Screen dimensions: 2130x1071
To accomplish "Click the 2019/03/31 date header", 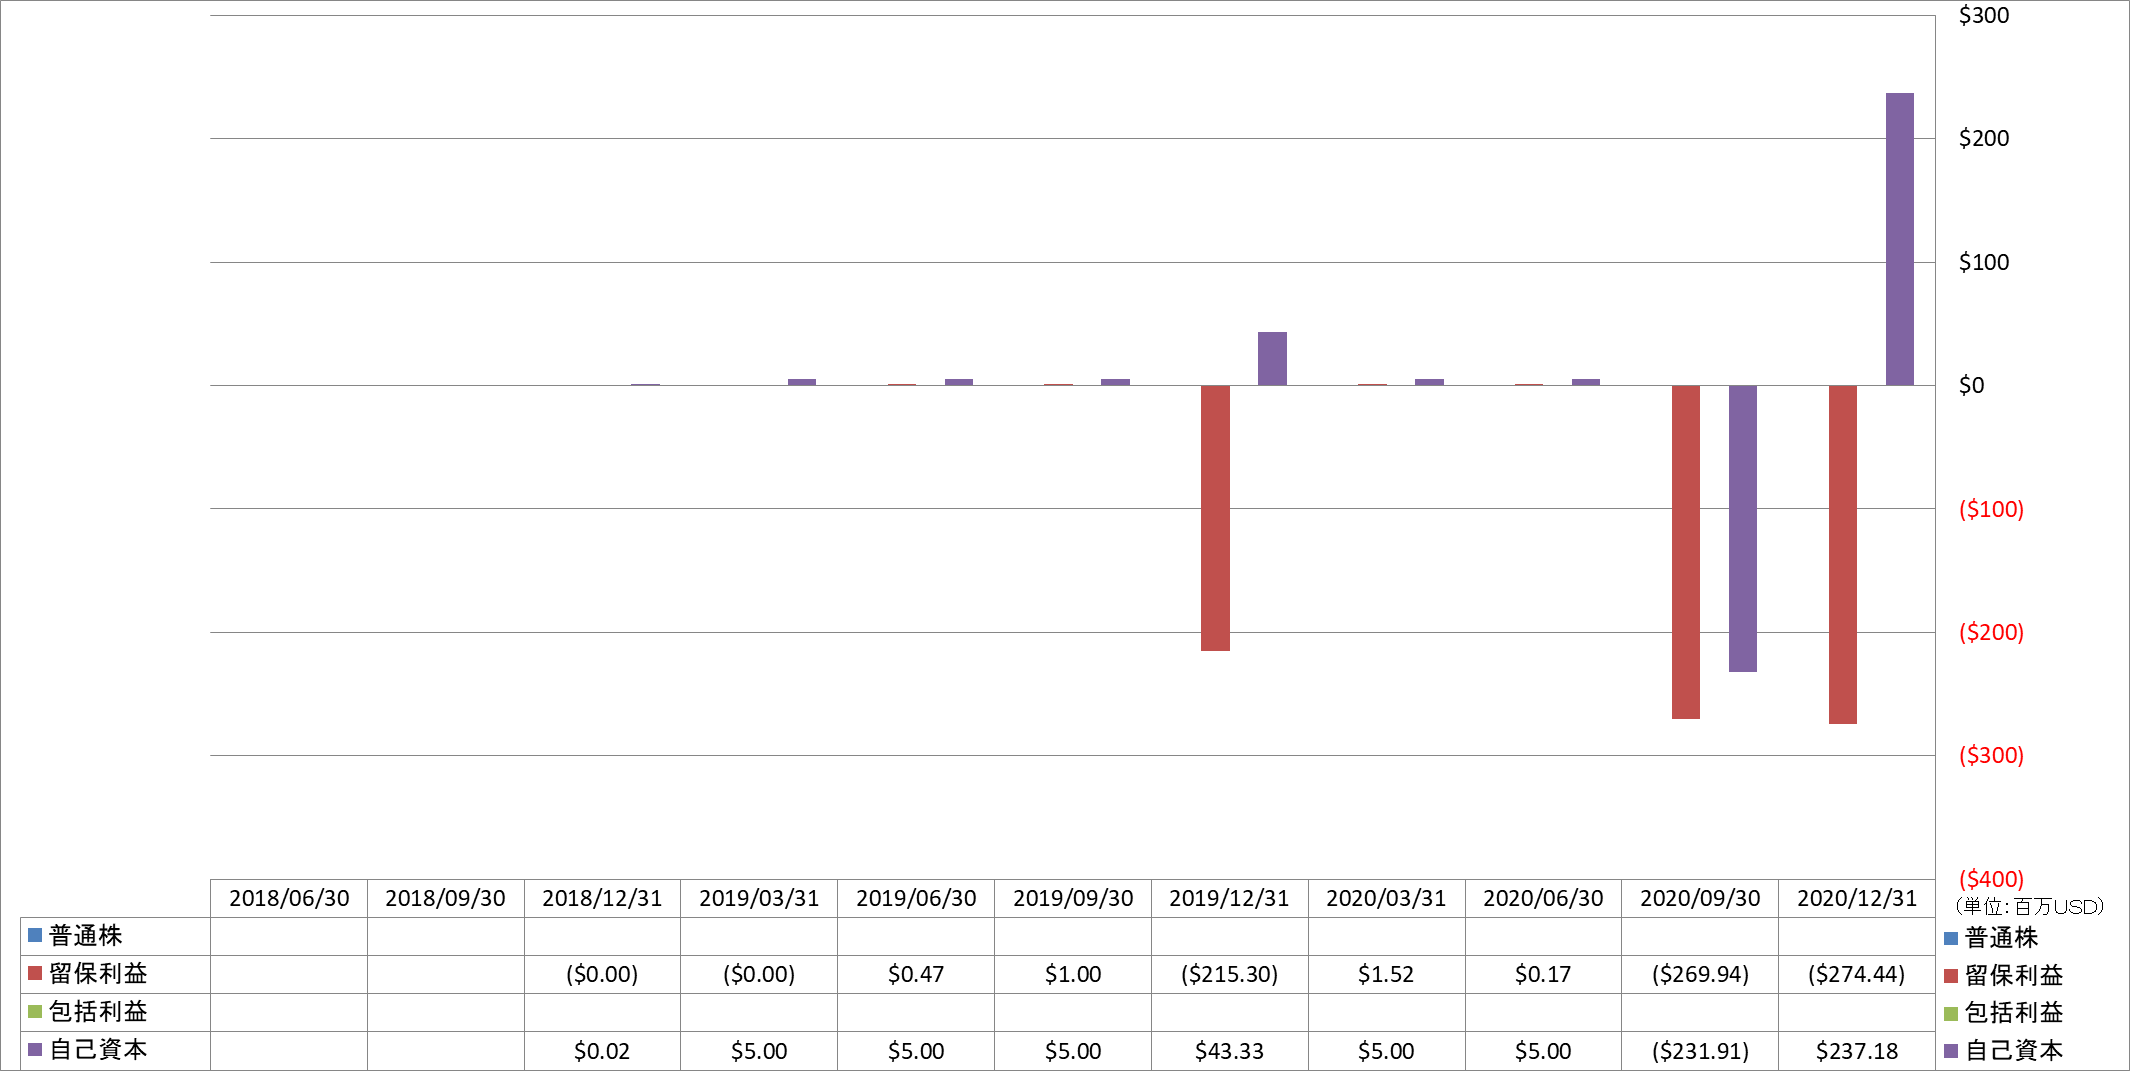I will [759, 899].
